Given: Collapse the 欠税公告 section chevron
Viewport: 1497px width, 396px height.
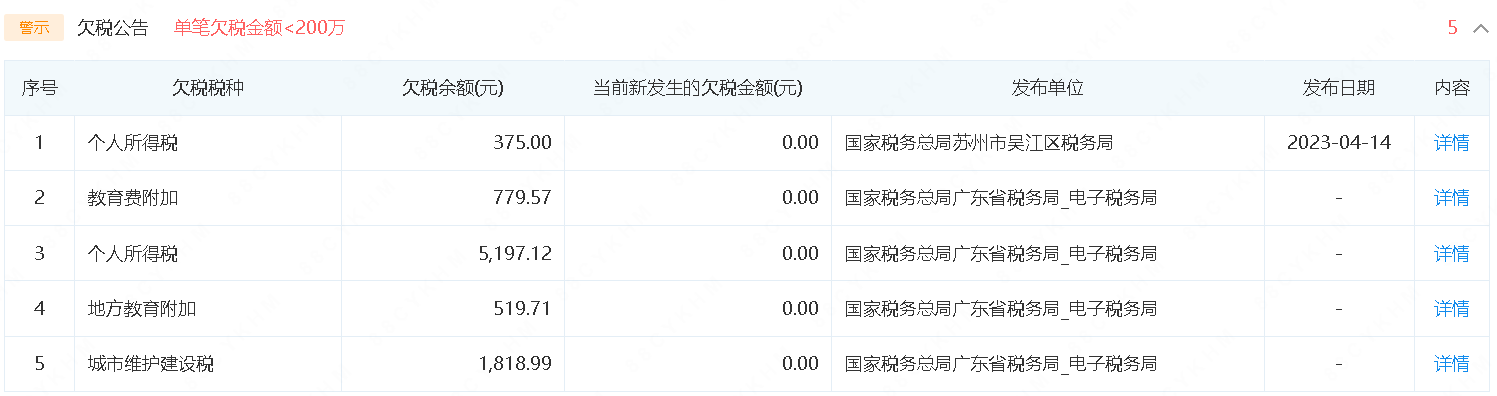Looking at the screenshot, I should 1481,28.
